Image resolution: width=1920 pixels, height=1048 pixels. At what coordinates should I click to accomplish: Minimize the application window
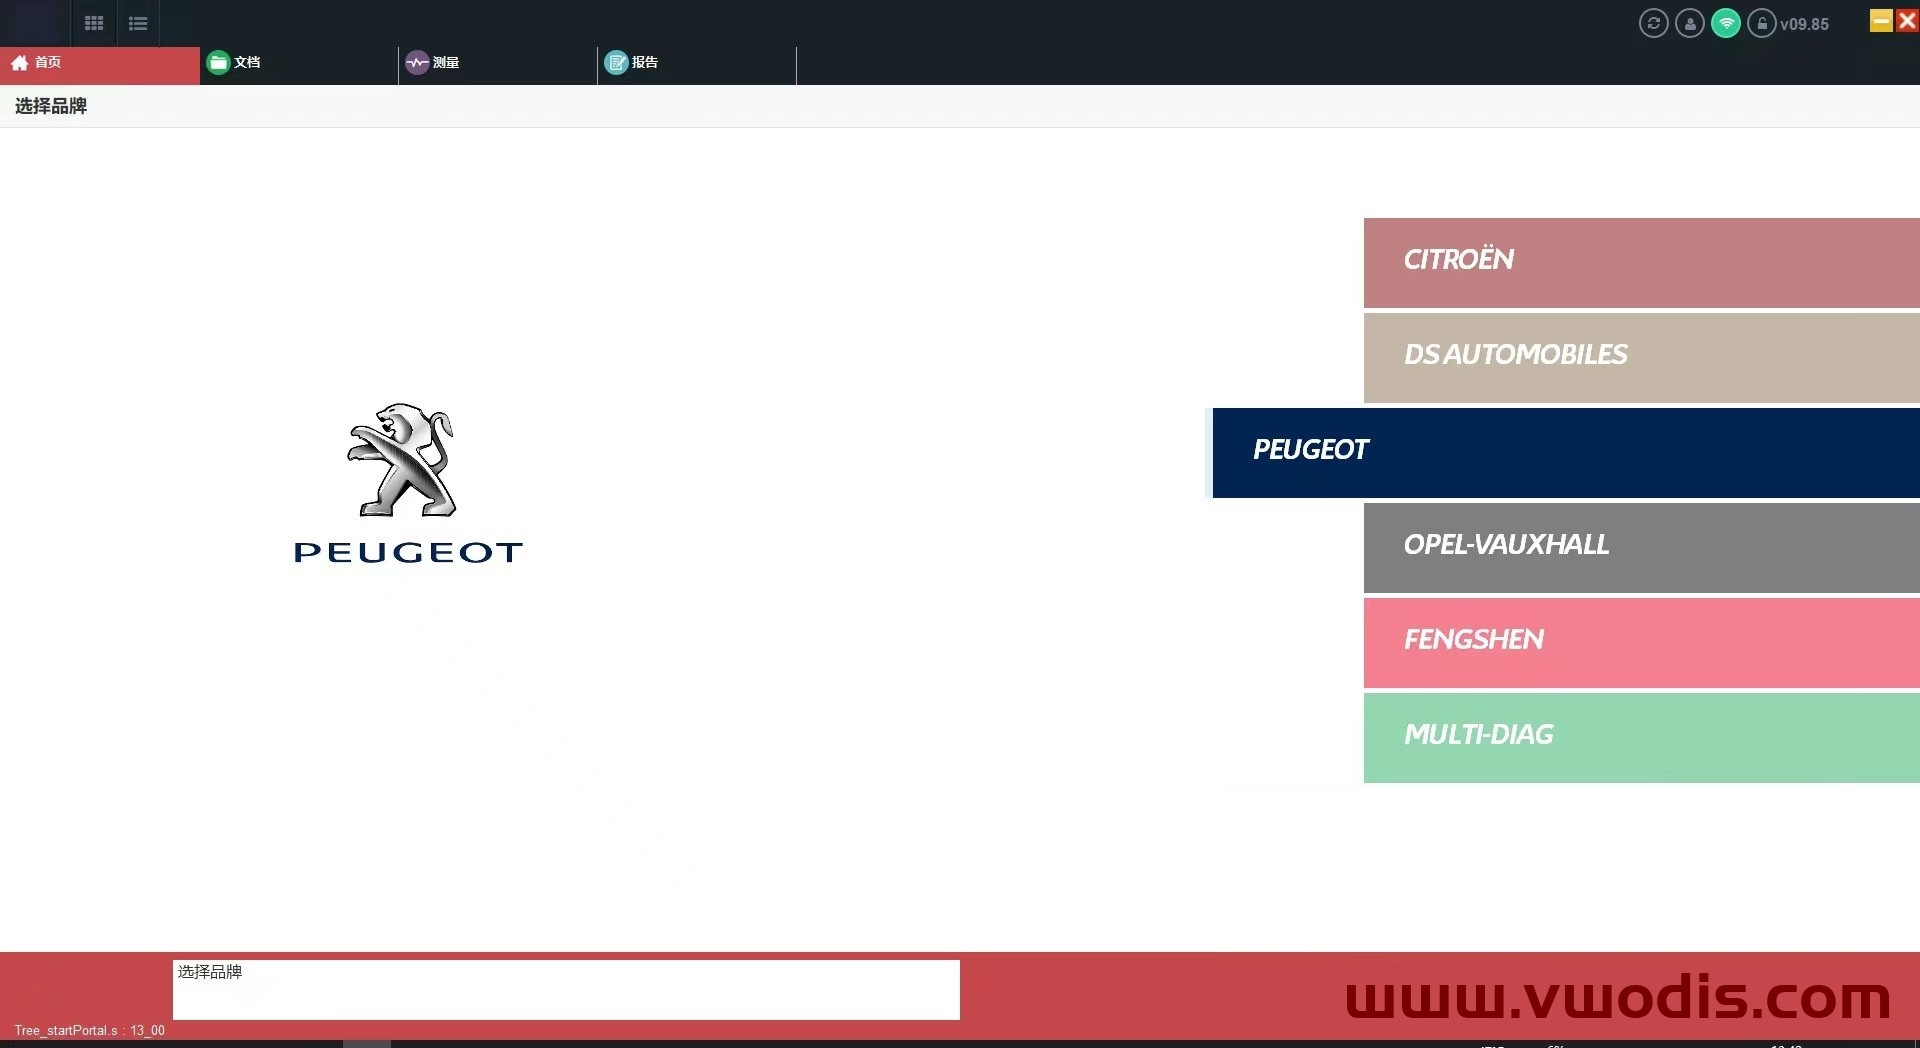1881,21
